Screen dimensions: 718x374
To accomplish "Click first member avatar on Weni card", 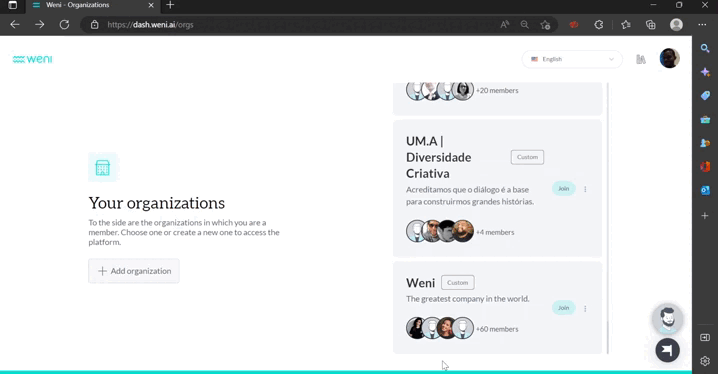I will pos(416,328).
